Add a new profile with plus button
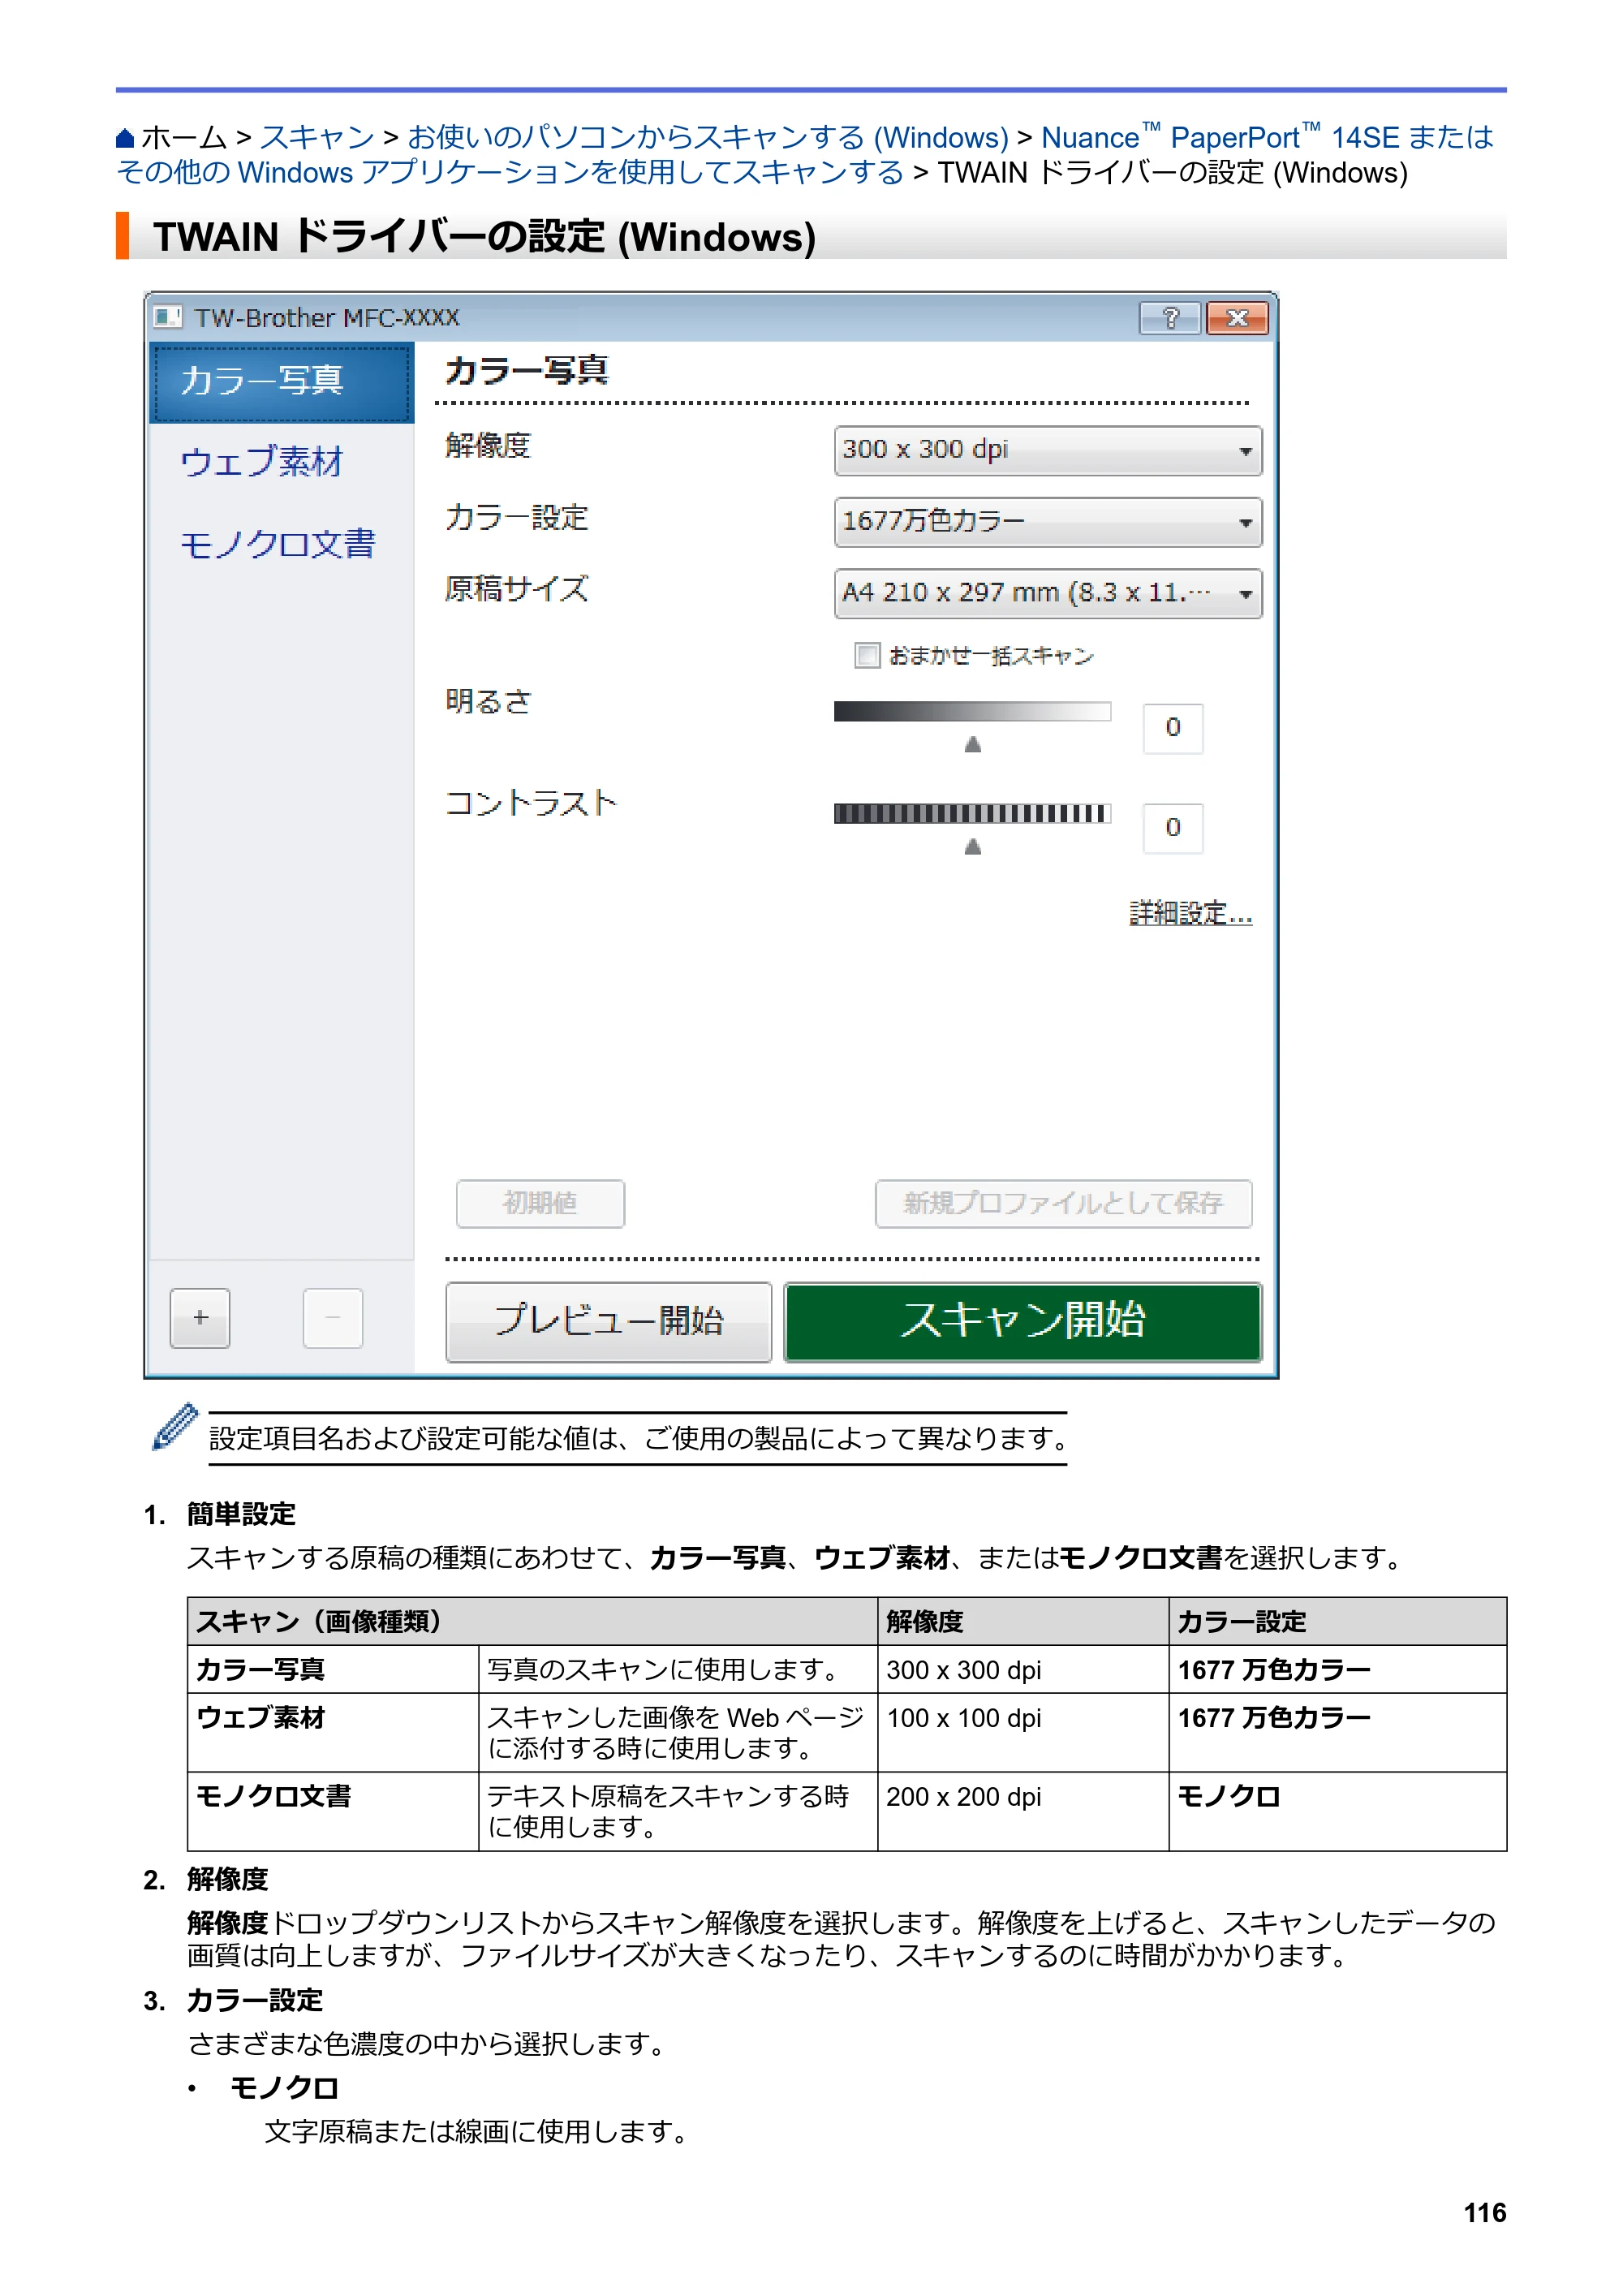 [200, 1318]
